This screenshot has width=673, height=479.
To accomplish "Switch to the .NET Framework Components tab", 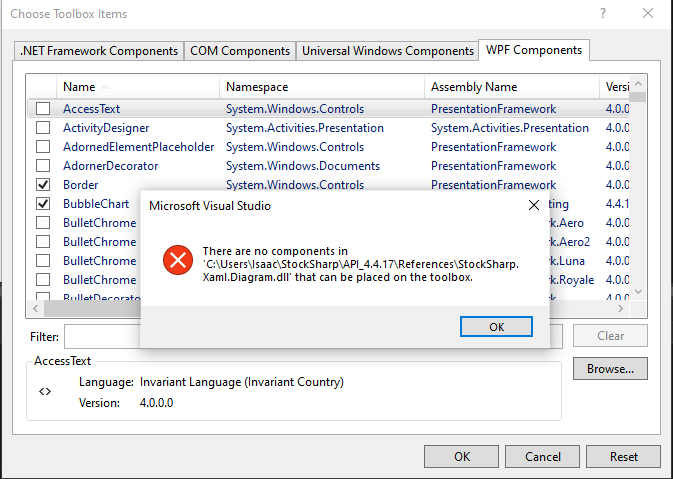I will [x=99, y=51].
